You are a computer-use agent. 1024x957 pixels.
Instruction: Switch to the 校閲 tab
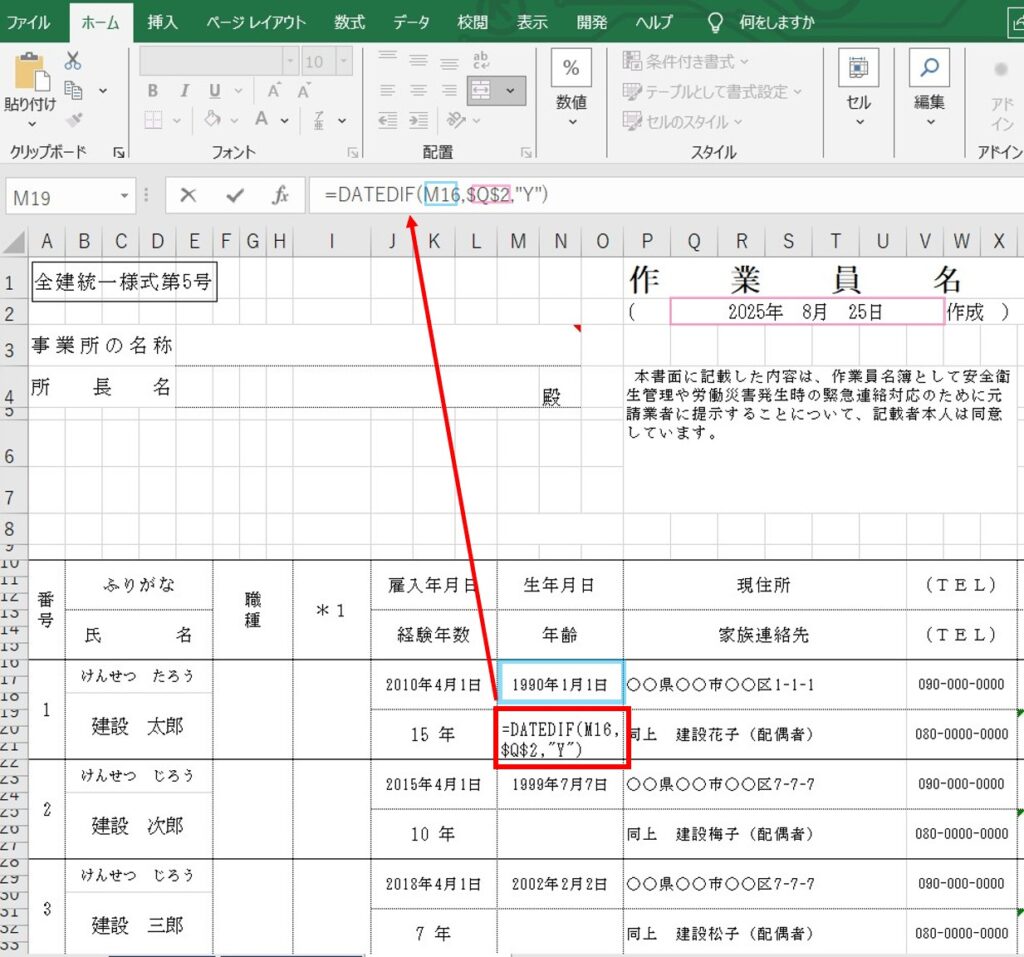tap(473, 22)
